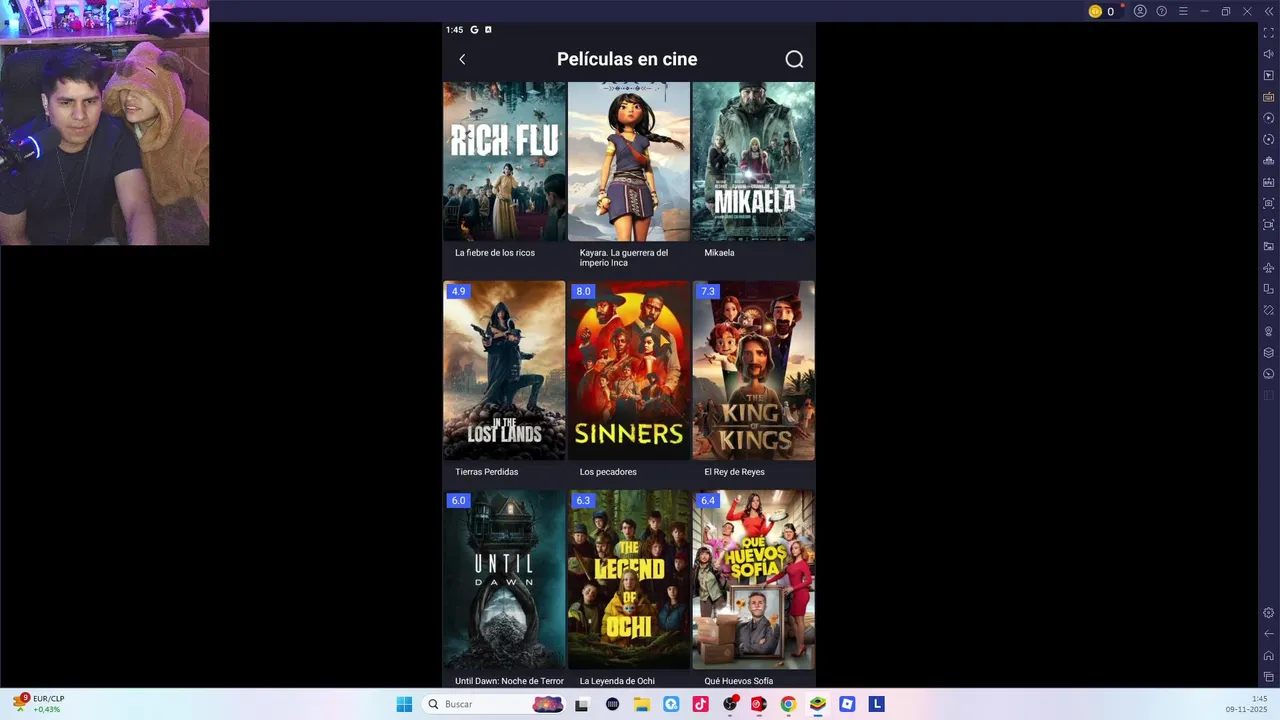Screen dimensions: 1280x720
Task: Click the 7.3 rating badge on King of Kings
Action: pos(708,292)
